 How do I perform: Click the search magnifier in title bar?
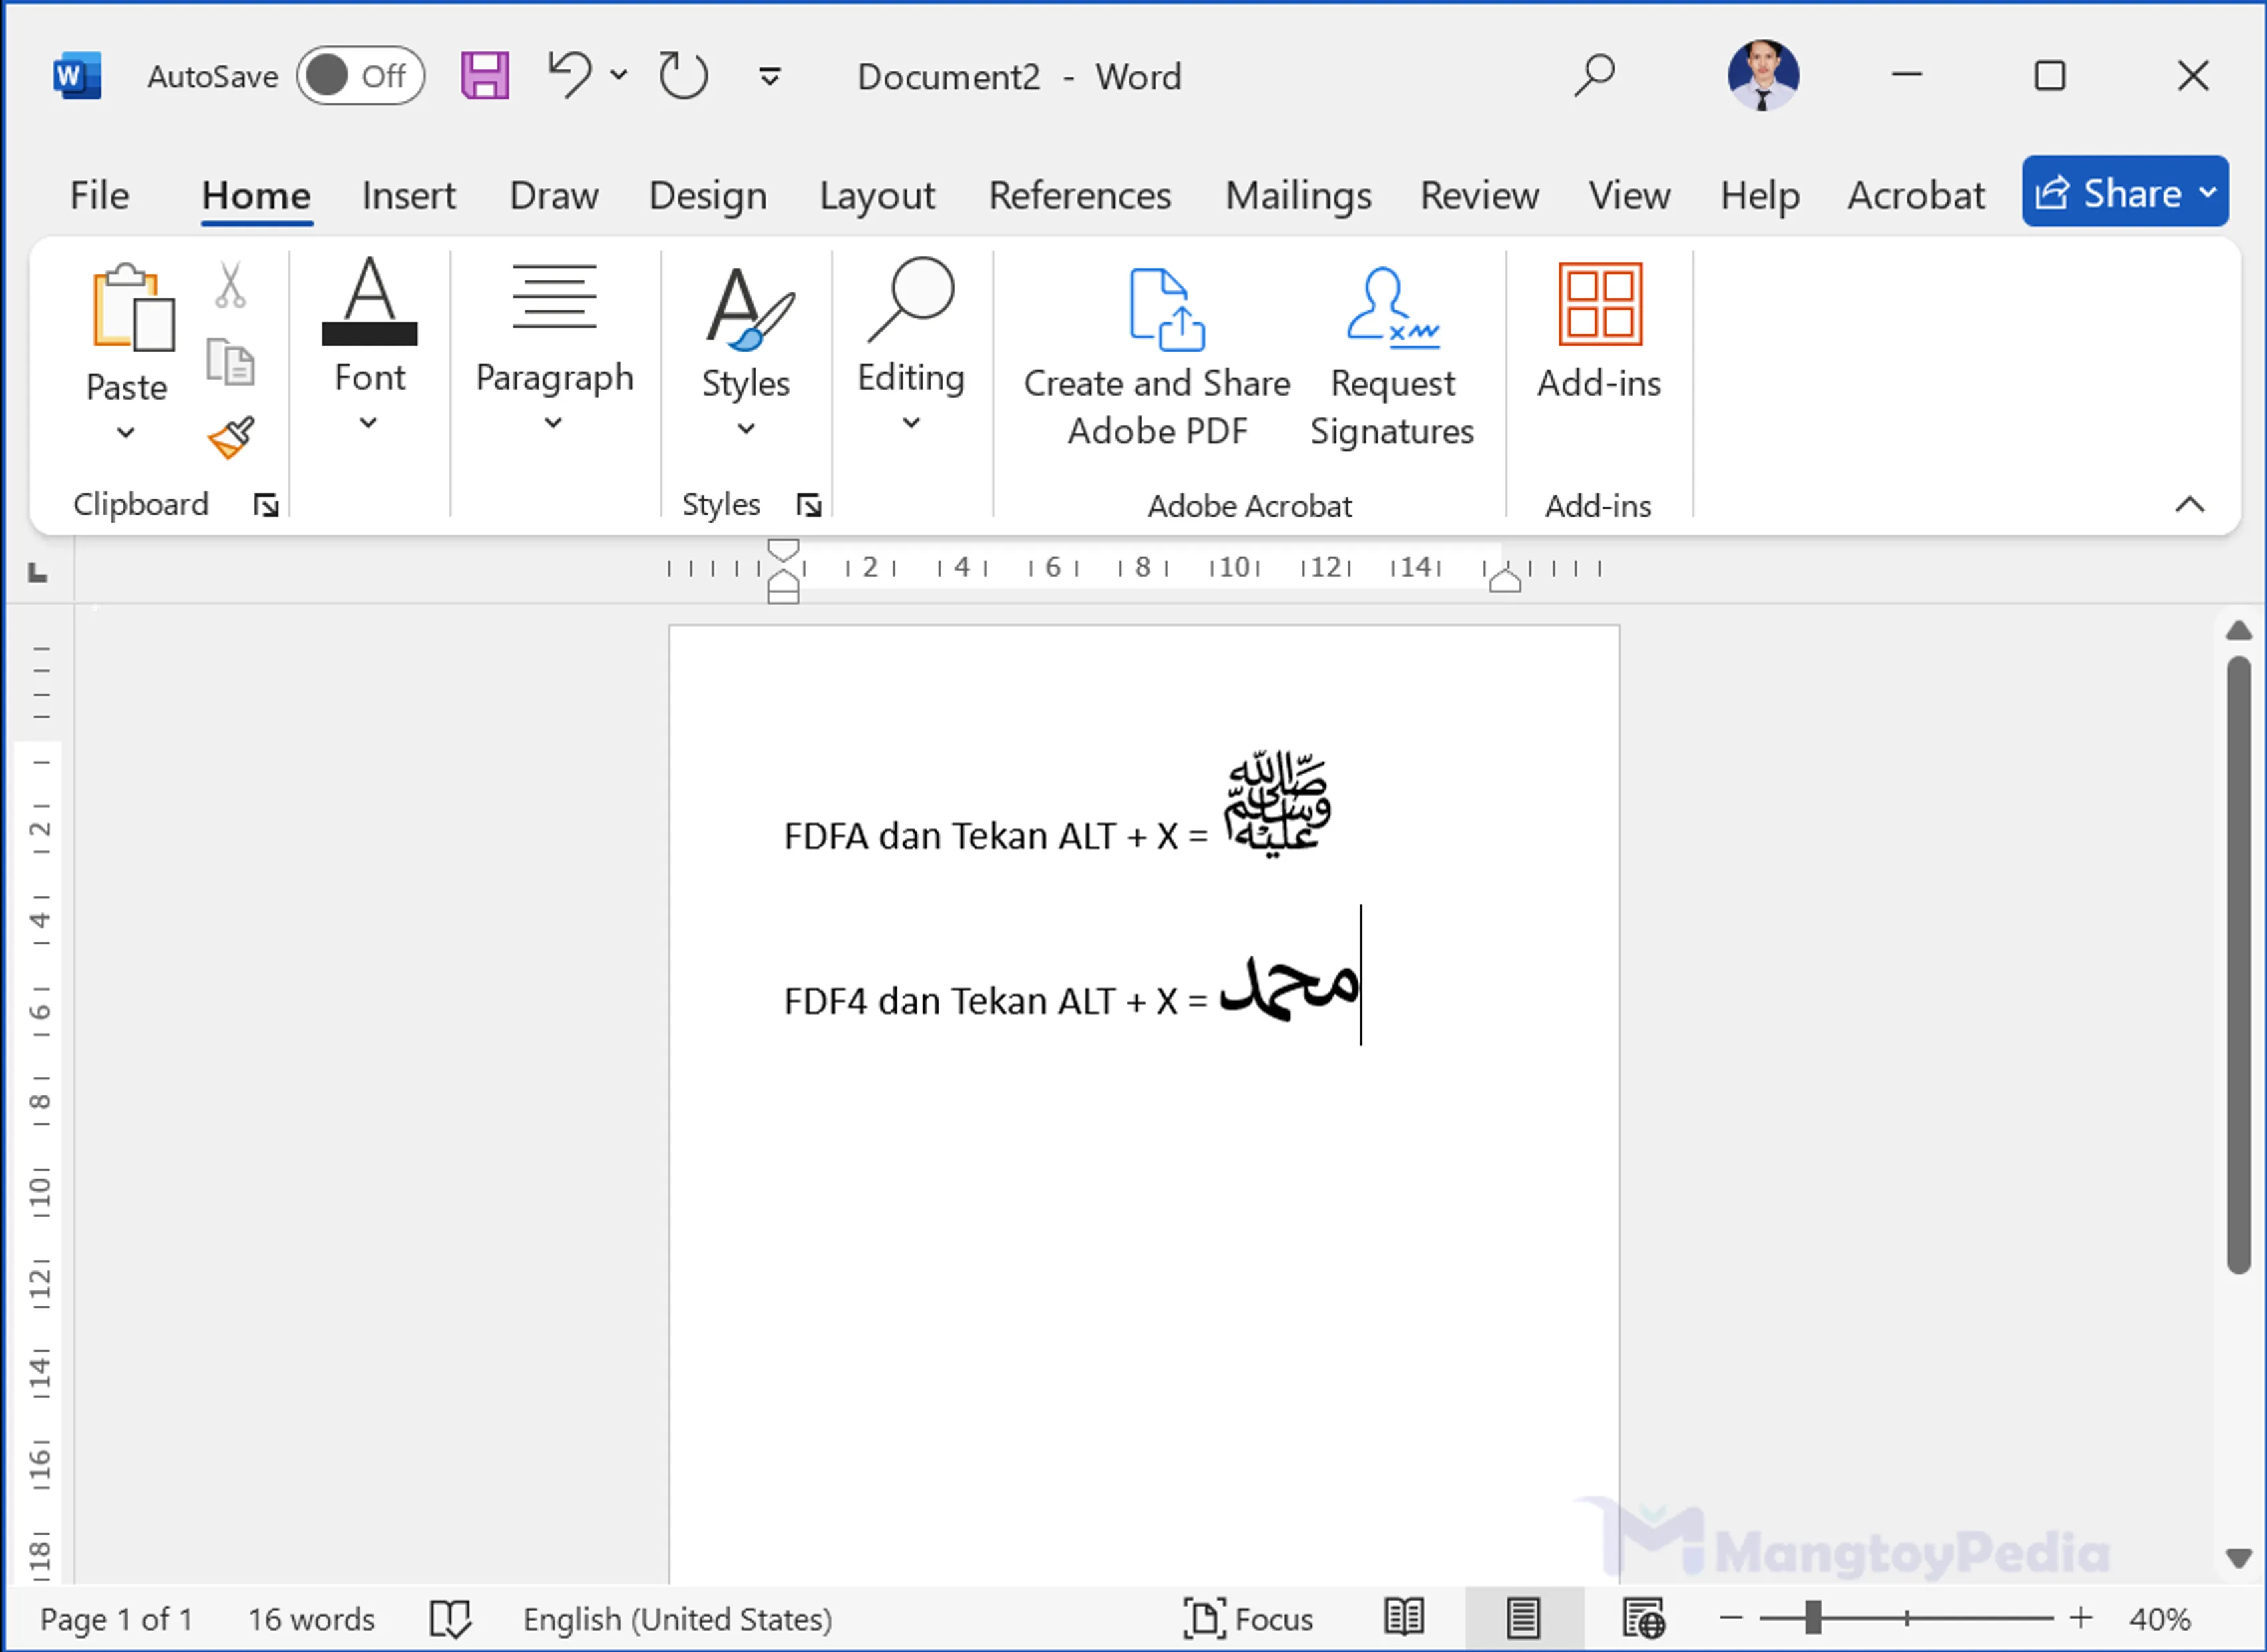[1594, 75]
